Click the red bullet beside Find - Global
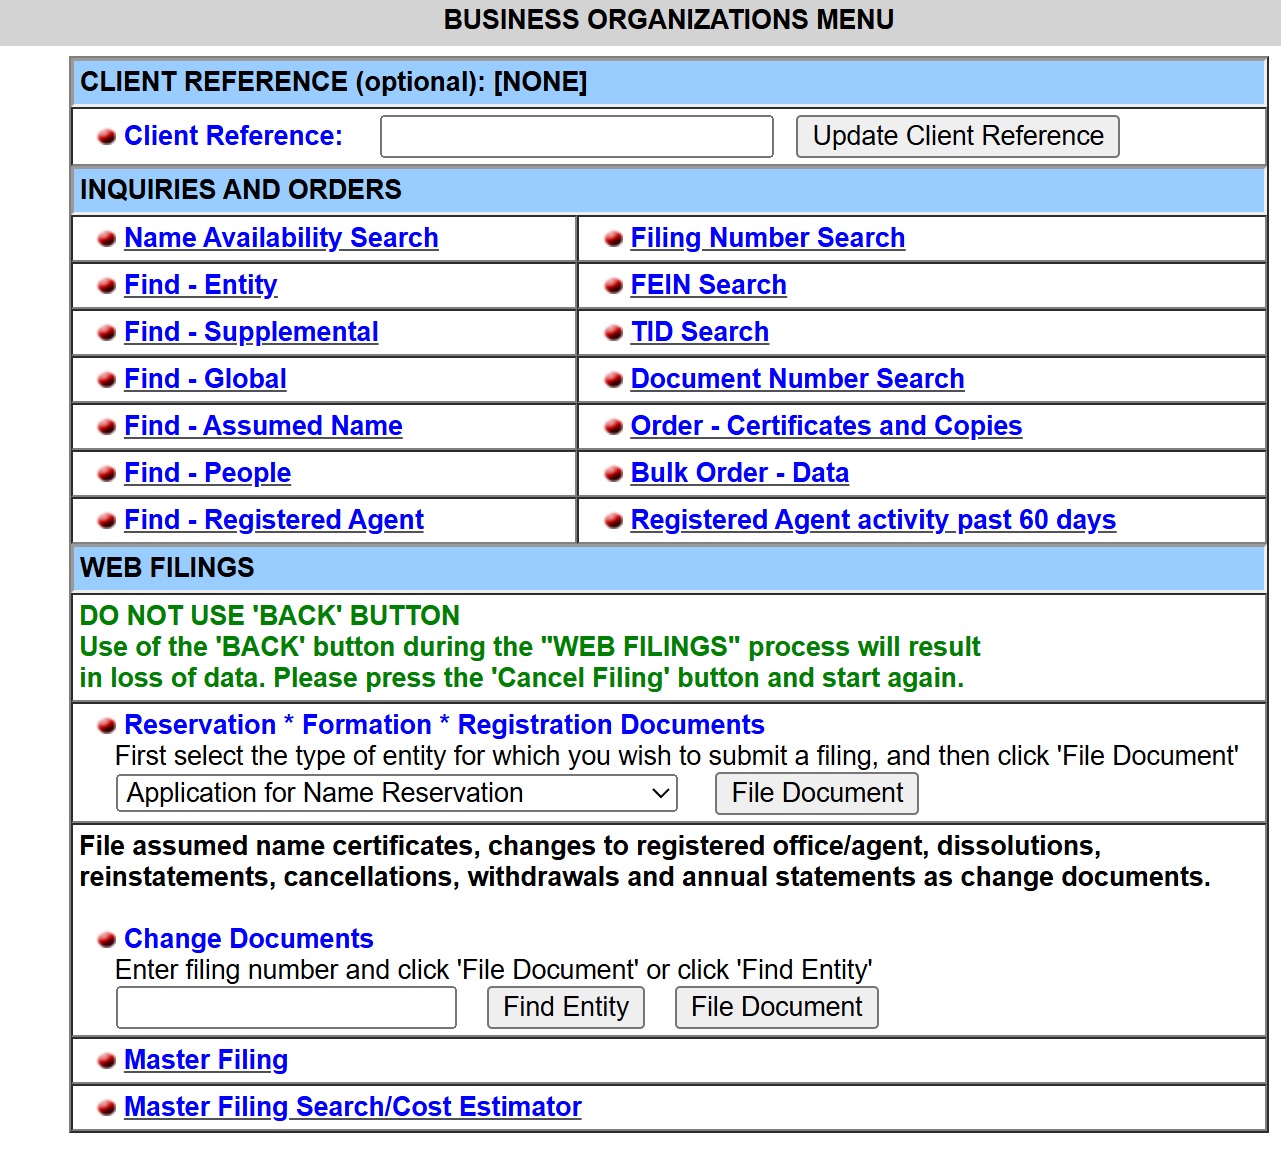Image resolution: width=1281 pixels, height=1149 pixels. tap(106, 379)
